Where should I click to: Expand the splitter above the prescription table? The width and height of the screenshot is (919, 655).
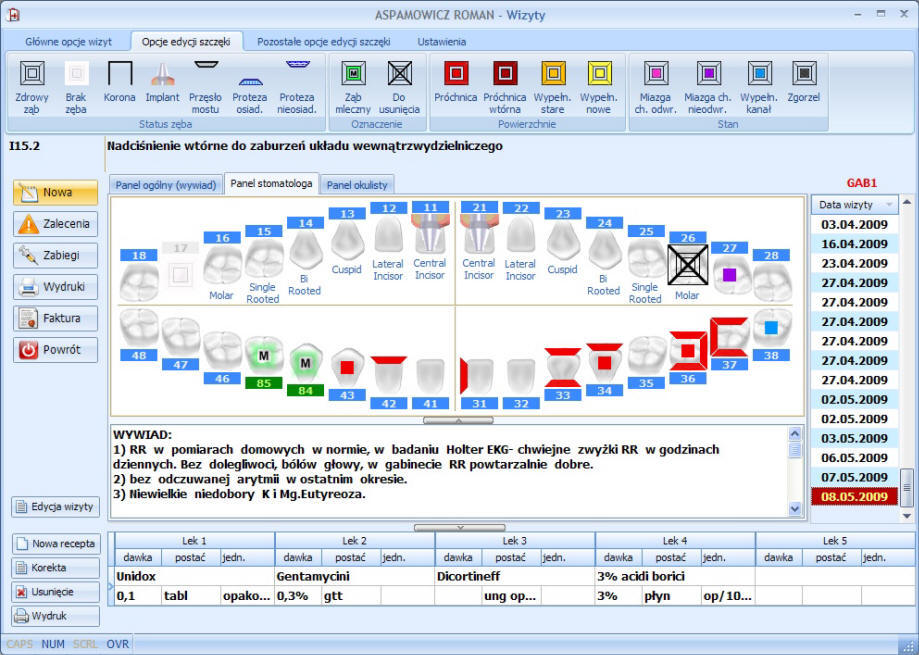(460, 527)
